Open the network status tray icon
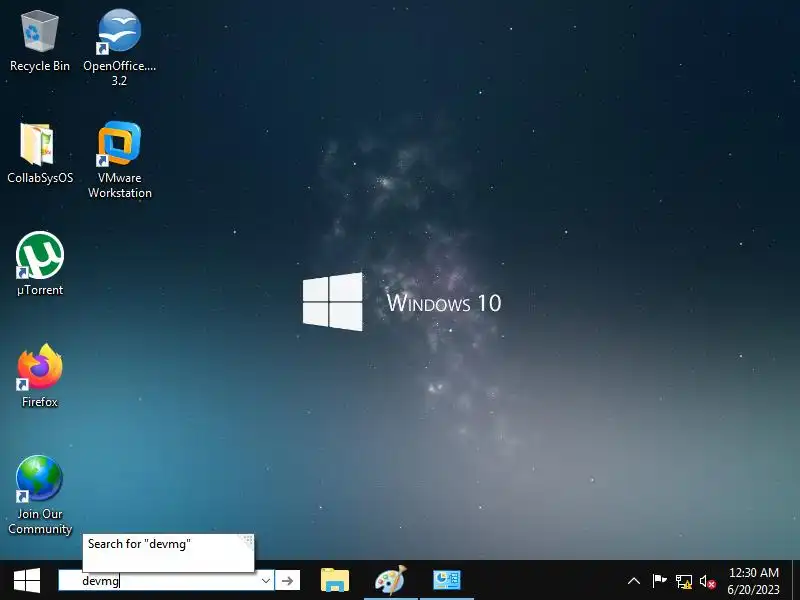Screen dimensions: 800x600 684,581
